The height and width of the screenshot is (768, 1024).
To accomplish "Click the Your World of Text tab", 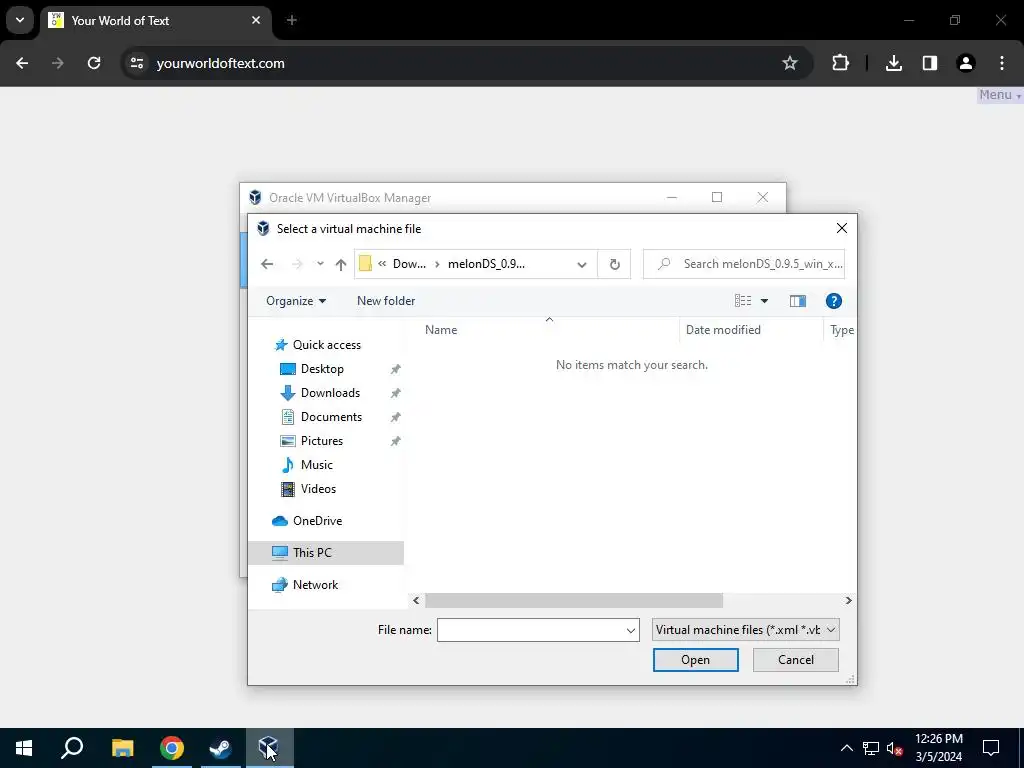I will point(155,20).
